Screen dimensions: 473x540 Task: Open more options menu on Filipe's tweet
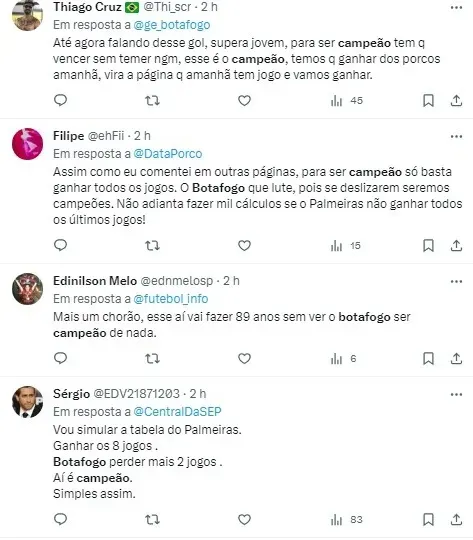pyautogui.click(x=456, y=137)
